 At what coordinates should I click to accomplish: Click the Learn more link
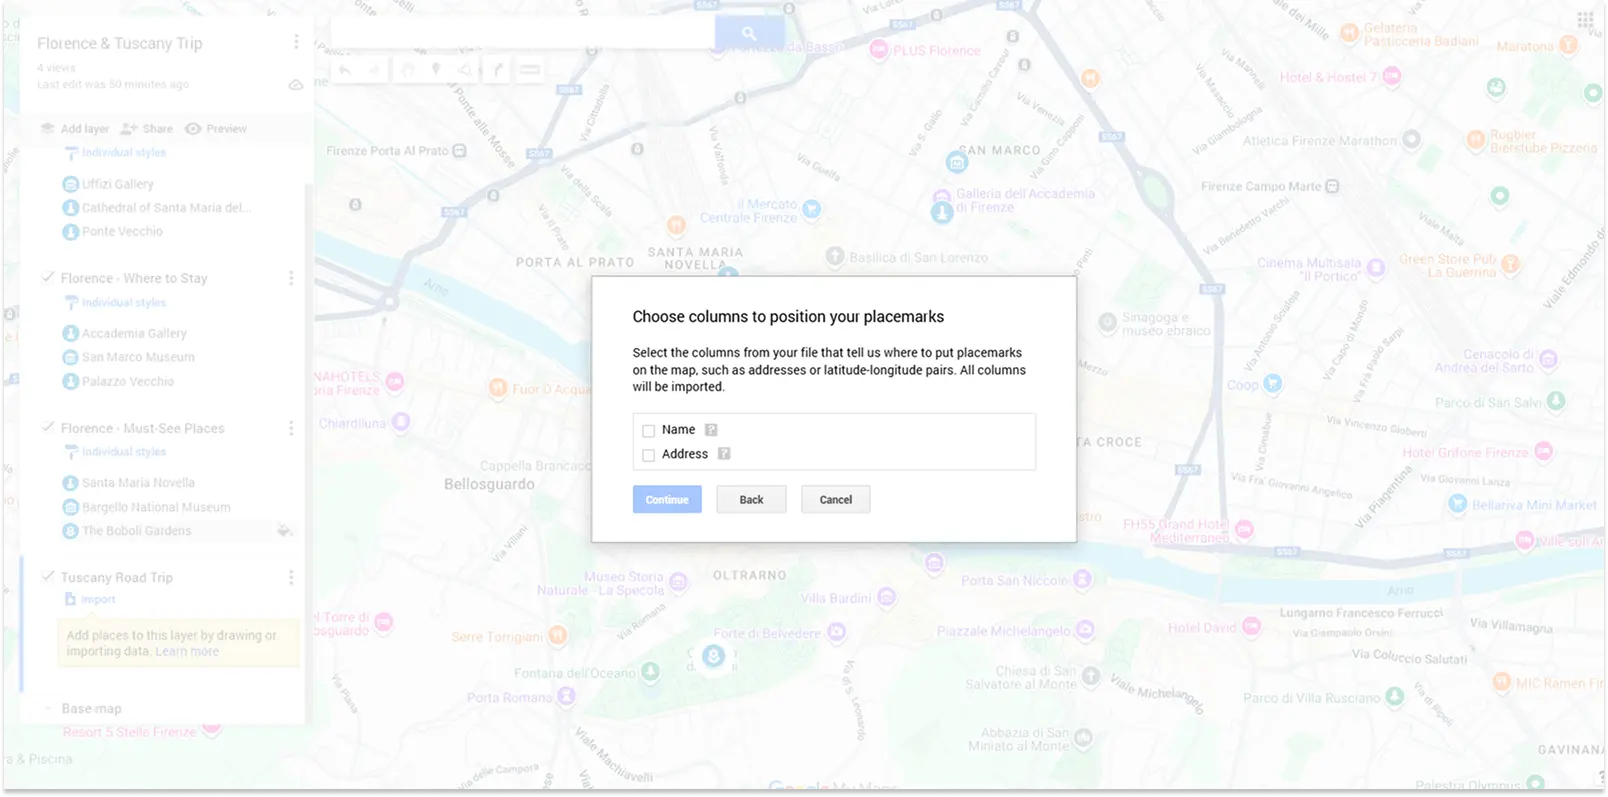[187, 652]
